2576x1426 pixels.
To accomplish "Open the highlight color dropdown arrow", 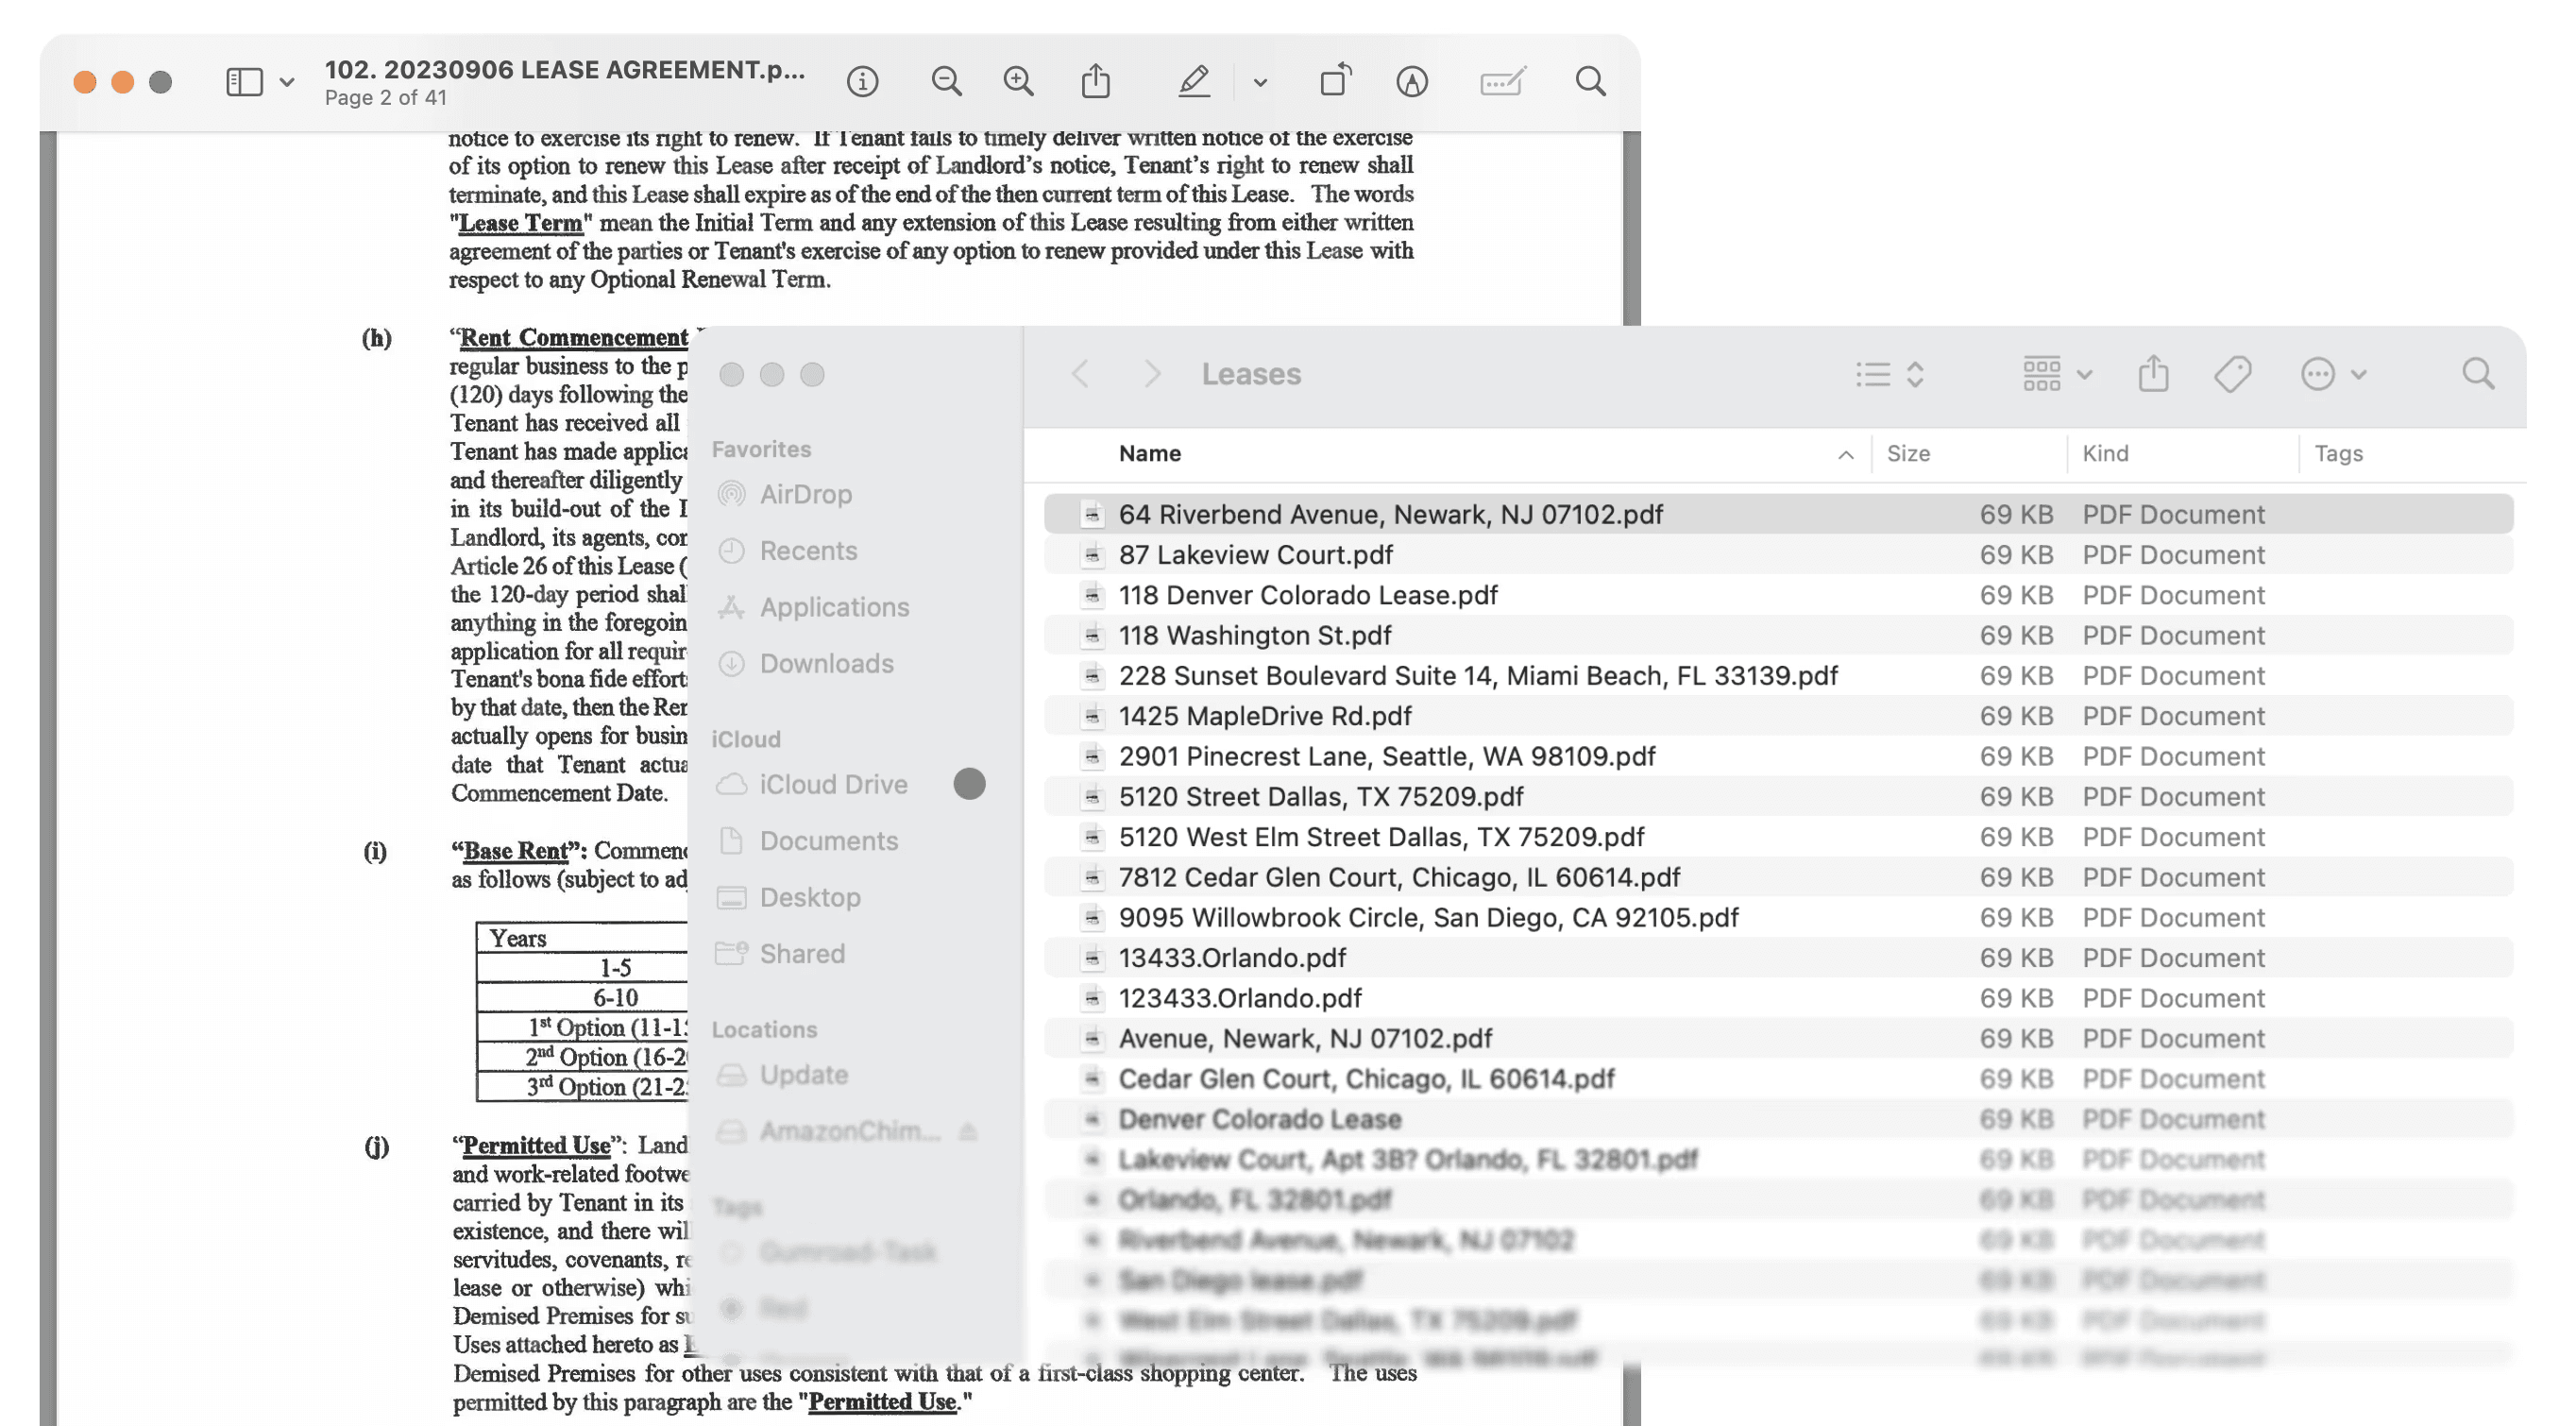I will (x=1259, y=82).
